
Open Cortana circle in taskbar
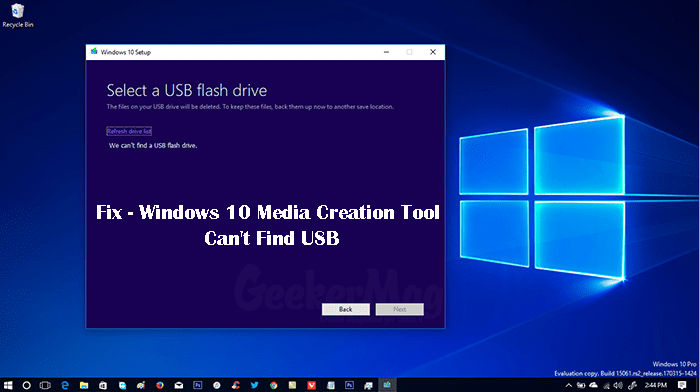tap(26, 385)
